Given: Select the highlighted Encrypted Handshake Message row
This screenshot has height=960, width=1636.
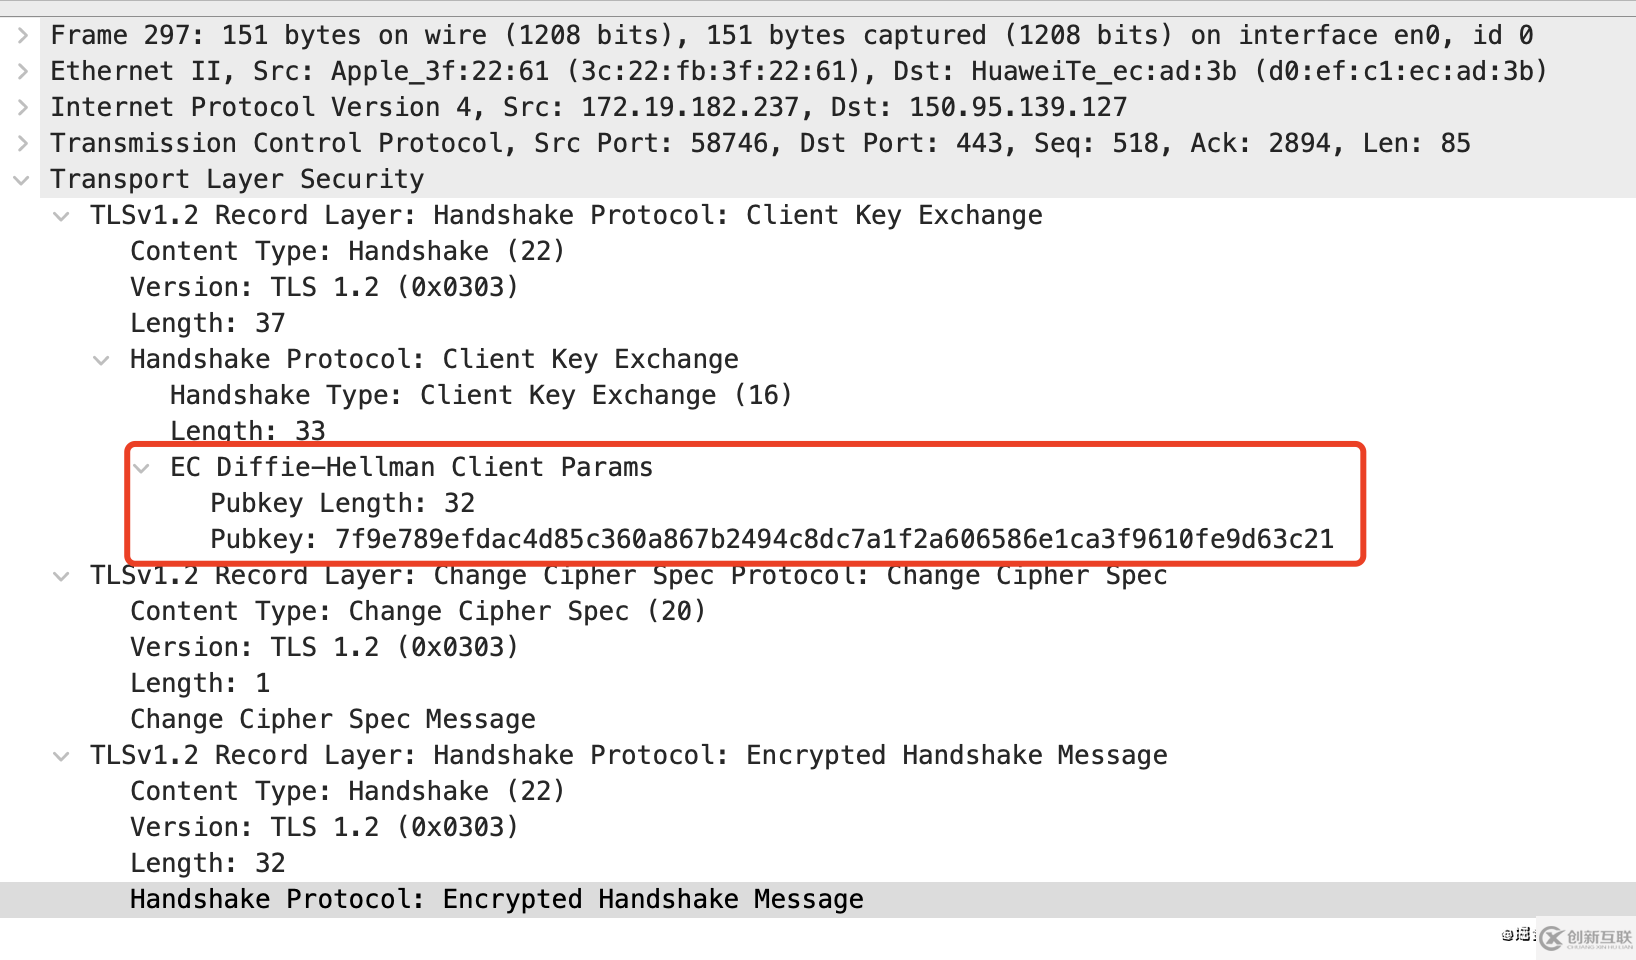Looking at the screenshot, I should click(496, 899).
